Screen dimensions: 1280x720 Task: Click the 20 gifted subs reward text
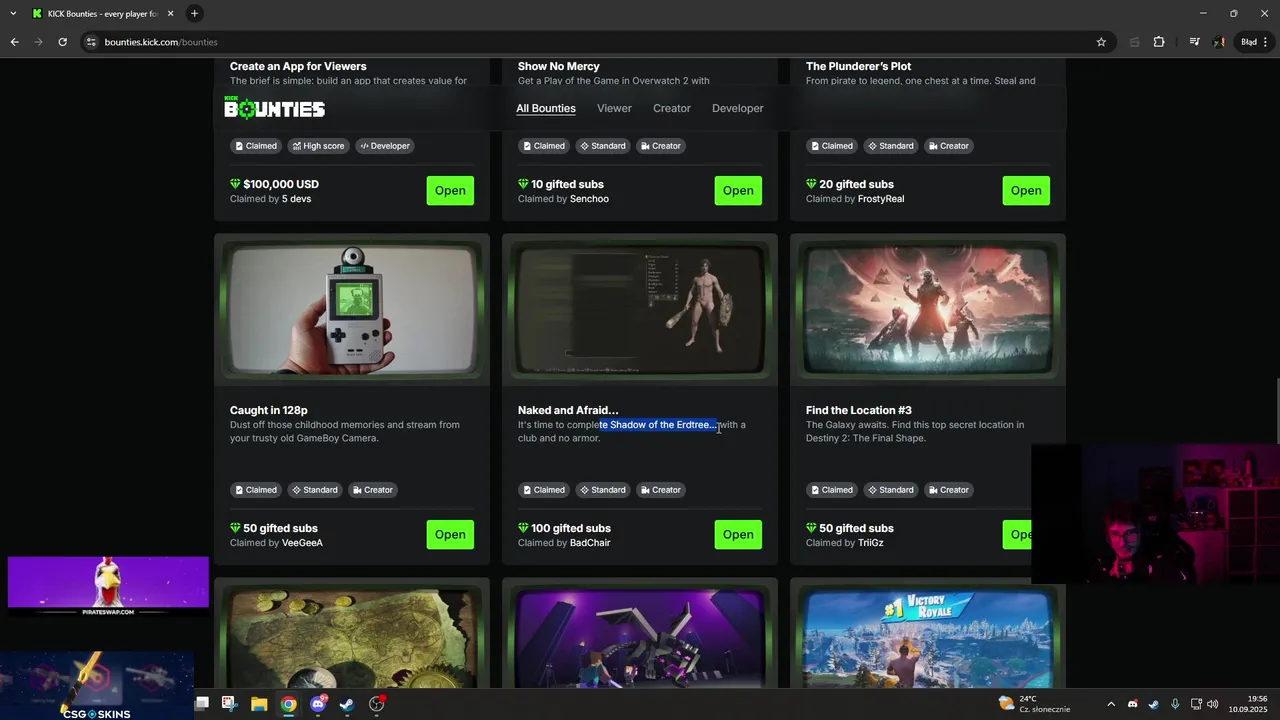click(856, 184)
